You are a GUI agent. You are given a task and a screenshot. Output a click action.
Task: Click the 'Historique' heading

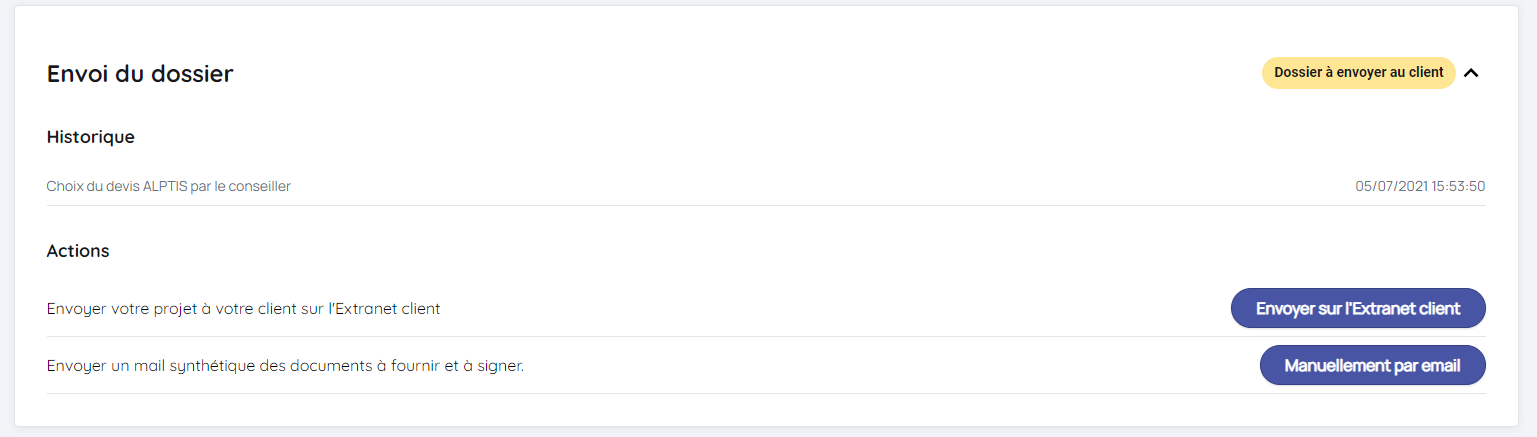click(x=91, y=137)
